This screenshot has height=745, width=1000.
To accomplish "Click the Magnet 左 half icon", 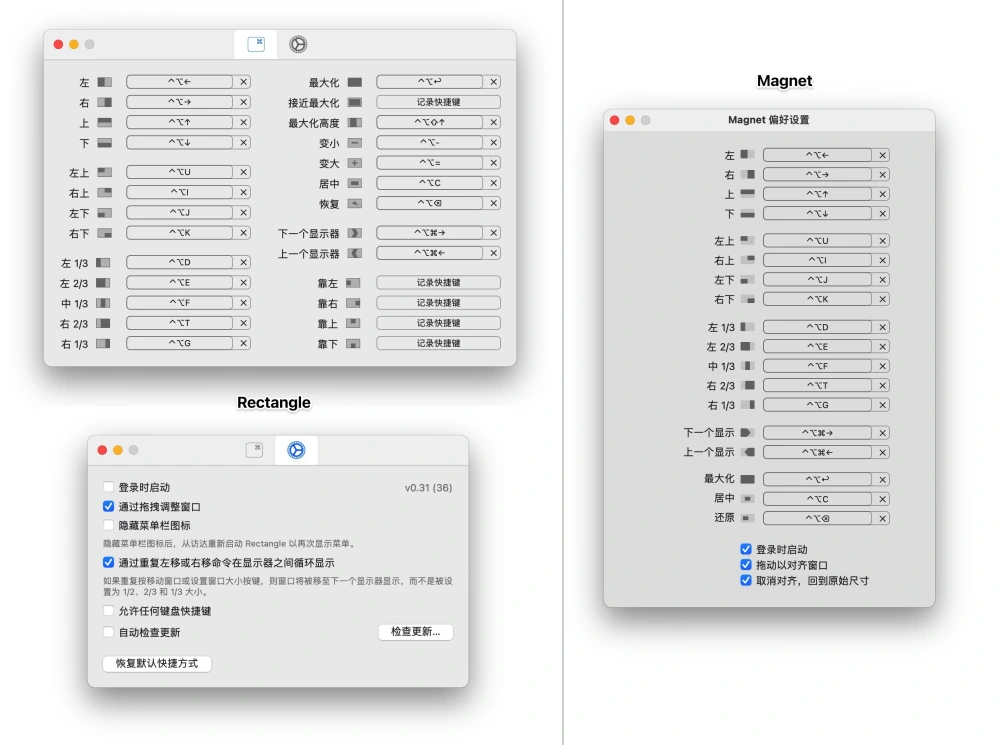I will [x=747, y=154].
